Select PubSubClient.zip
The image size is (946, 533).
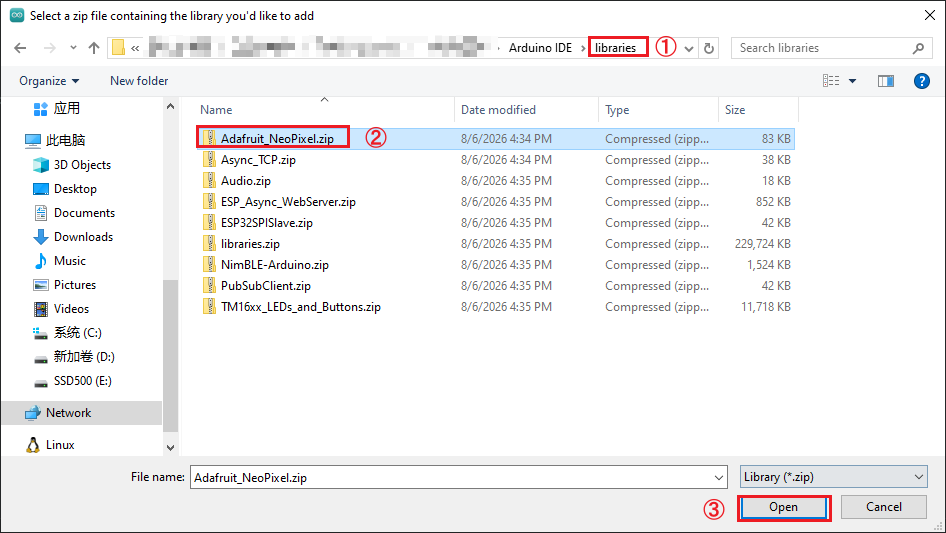click(x=265, y=286)
